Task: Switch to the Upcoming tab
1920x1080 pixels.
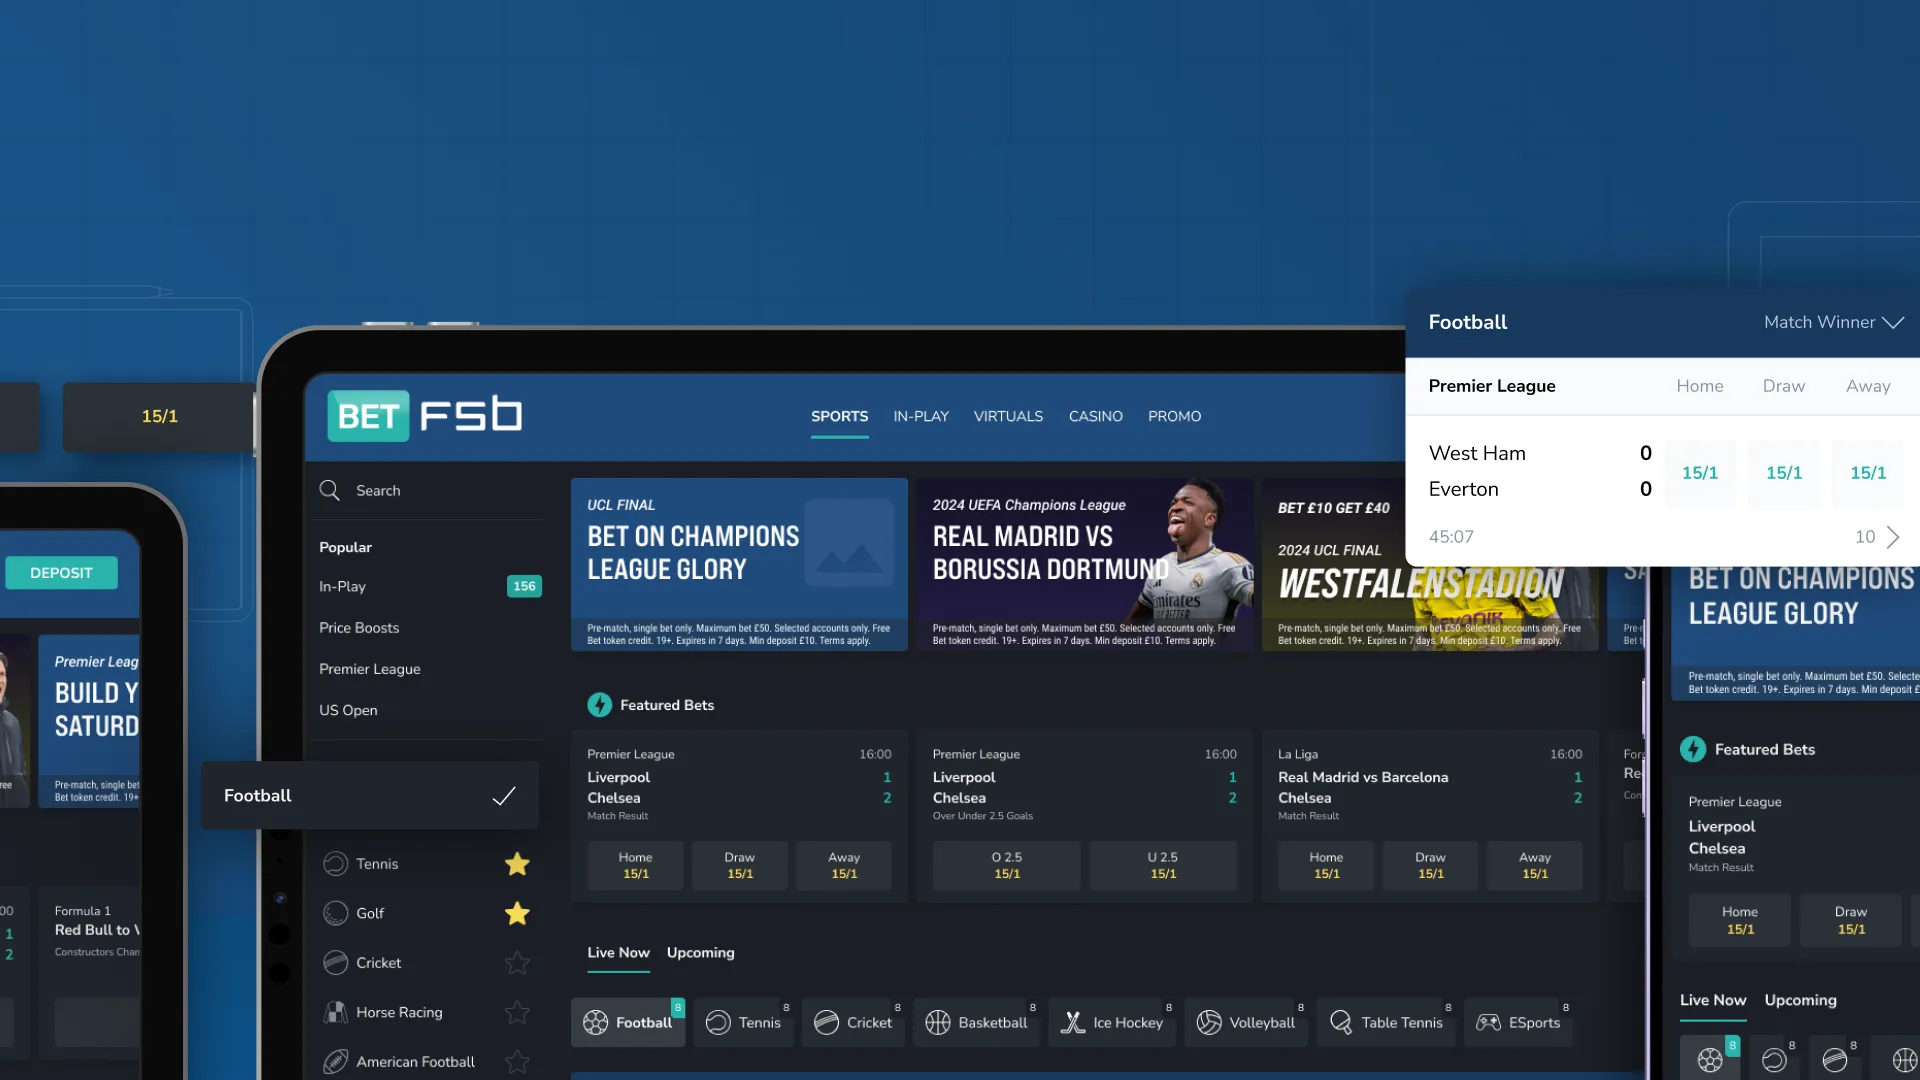Action: (x=700, y=953)
